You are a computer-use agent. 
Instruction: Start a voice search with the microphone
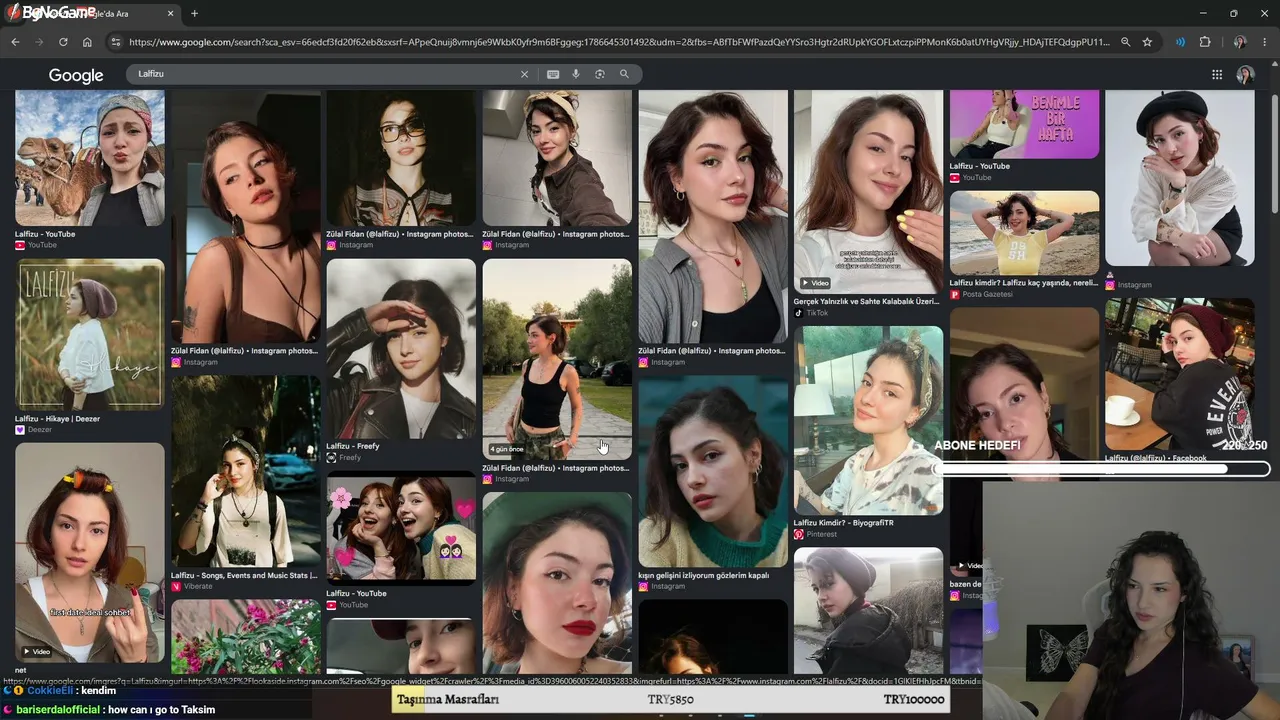(576, 74)
